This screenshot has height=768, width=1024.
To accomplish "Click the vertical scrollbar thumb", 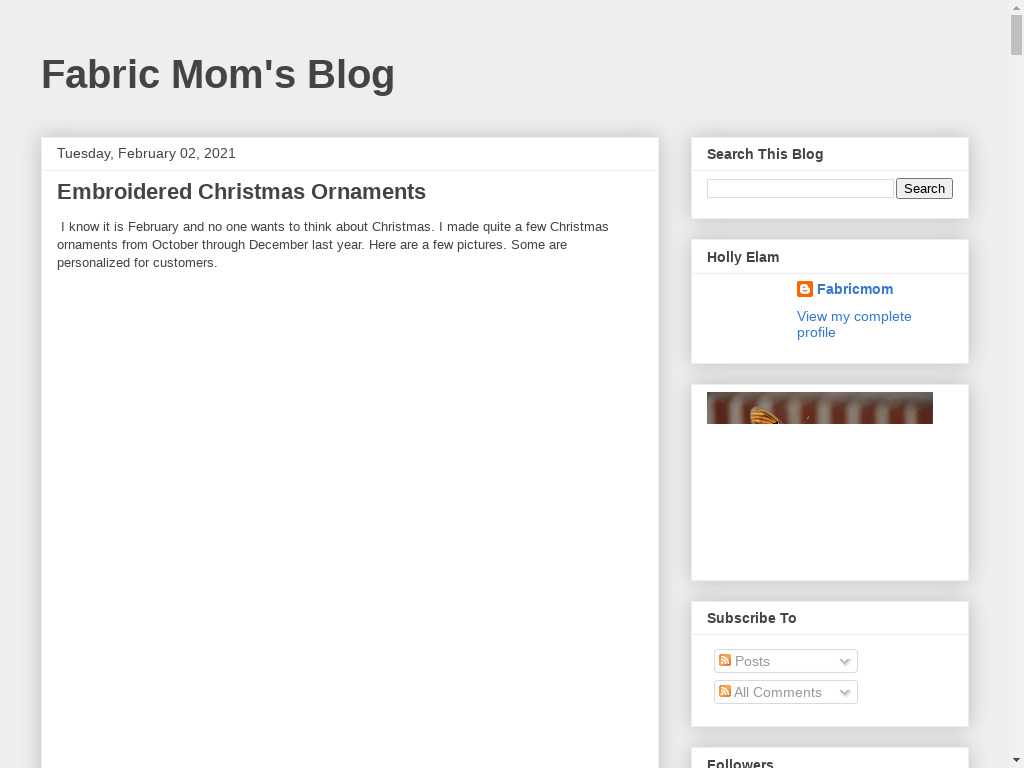I will click(1016, 34).
